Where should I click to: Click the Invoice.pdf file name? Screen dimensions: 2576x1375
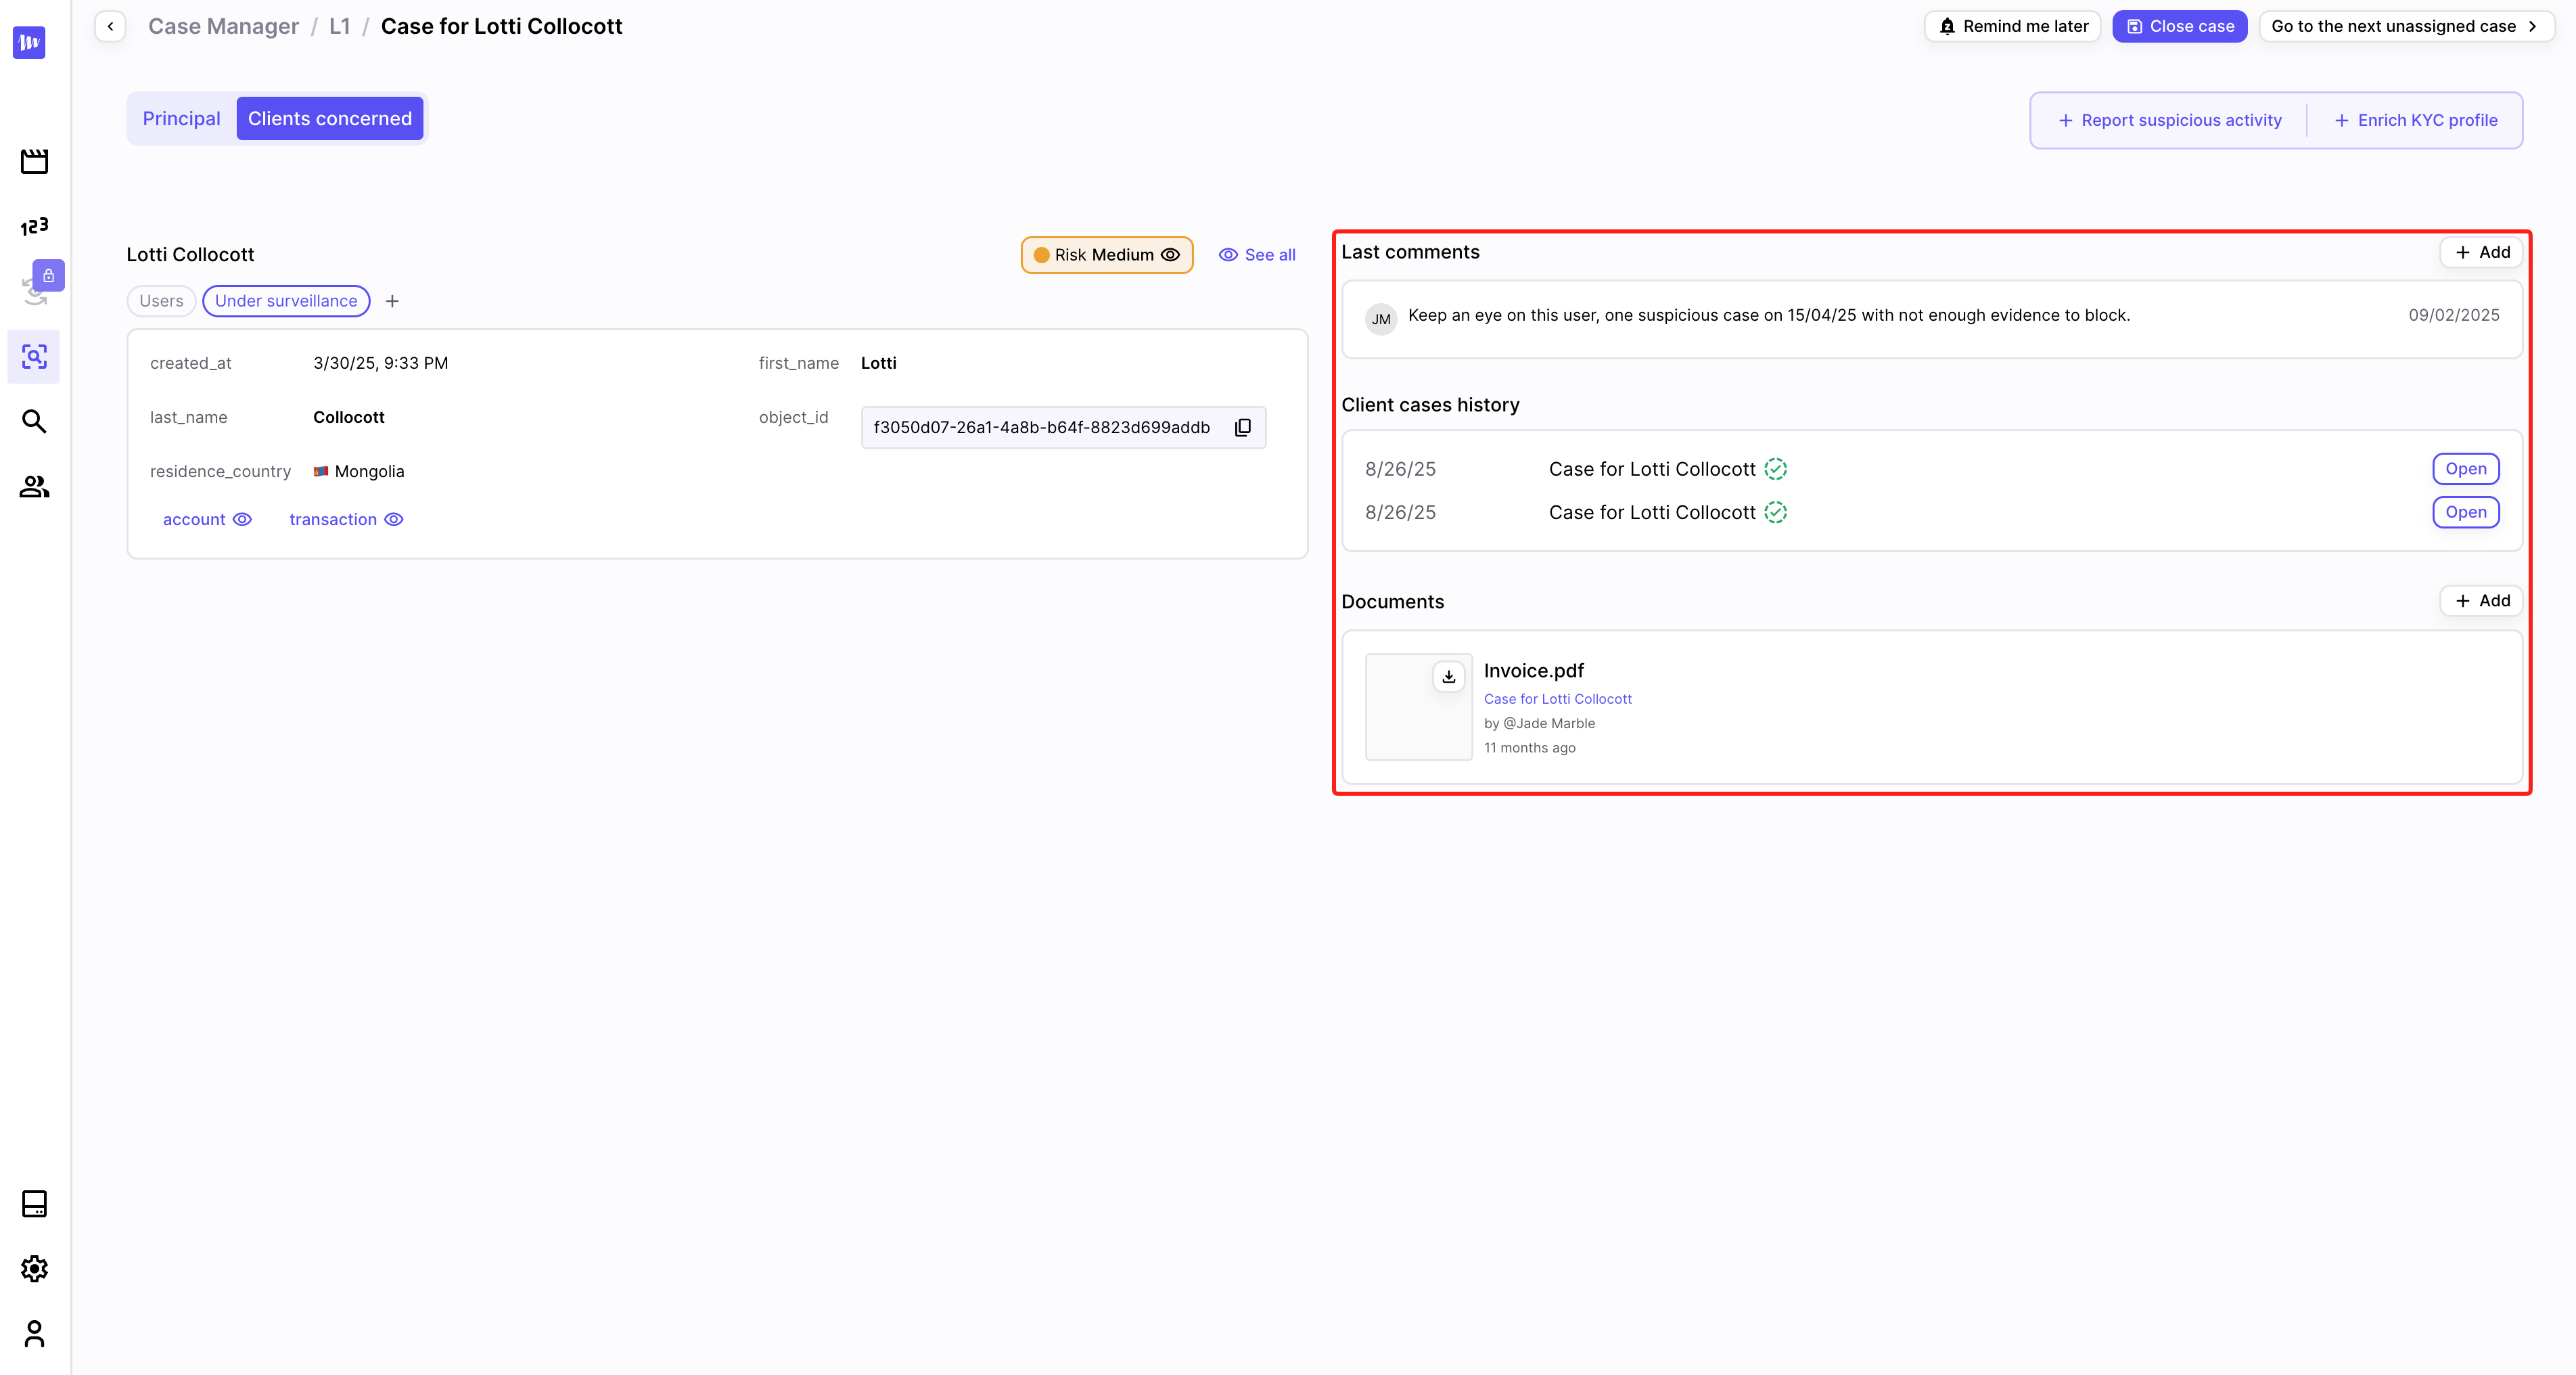tap(1533, 671)
